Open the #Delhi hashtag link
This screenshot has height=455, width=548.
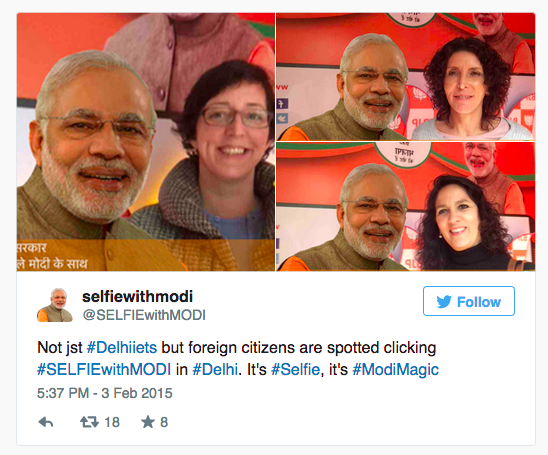coord(215,369)
